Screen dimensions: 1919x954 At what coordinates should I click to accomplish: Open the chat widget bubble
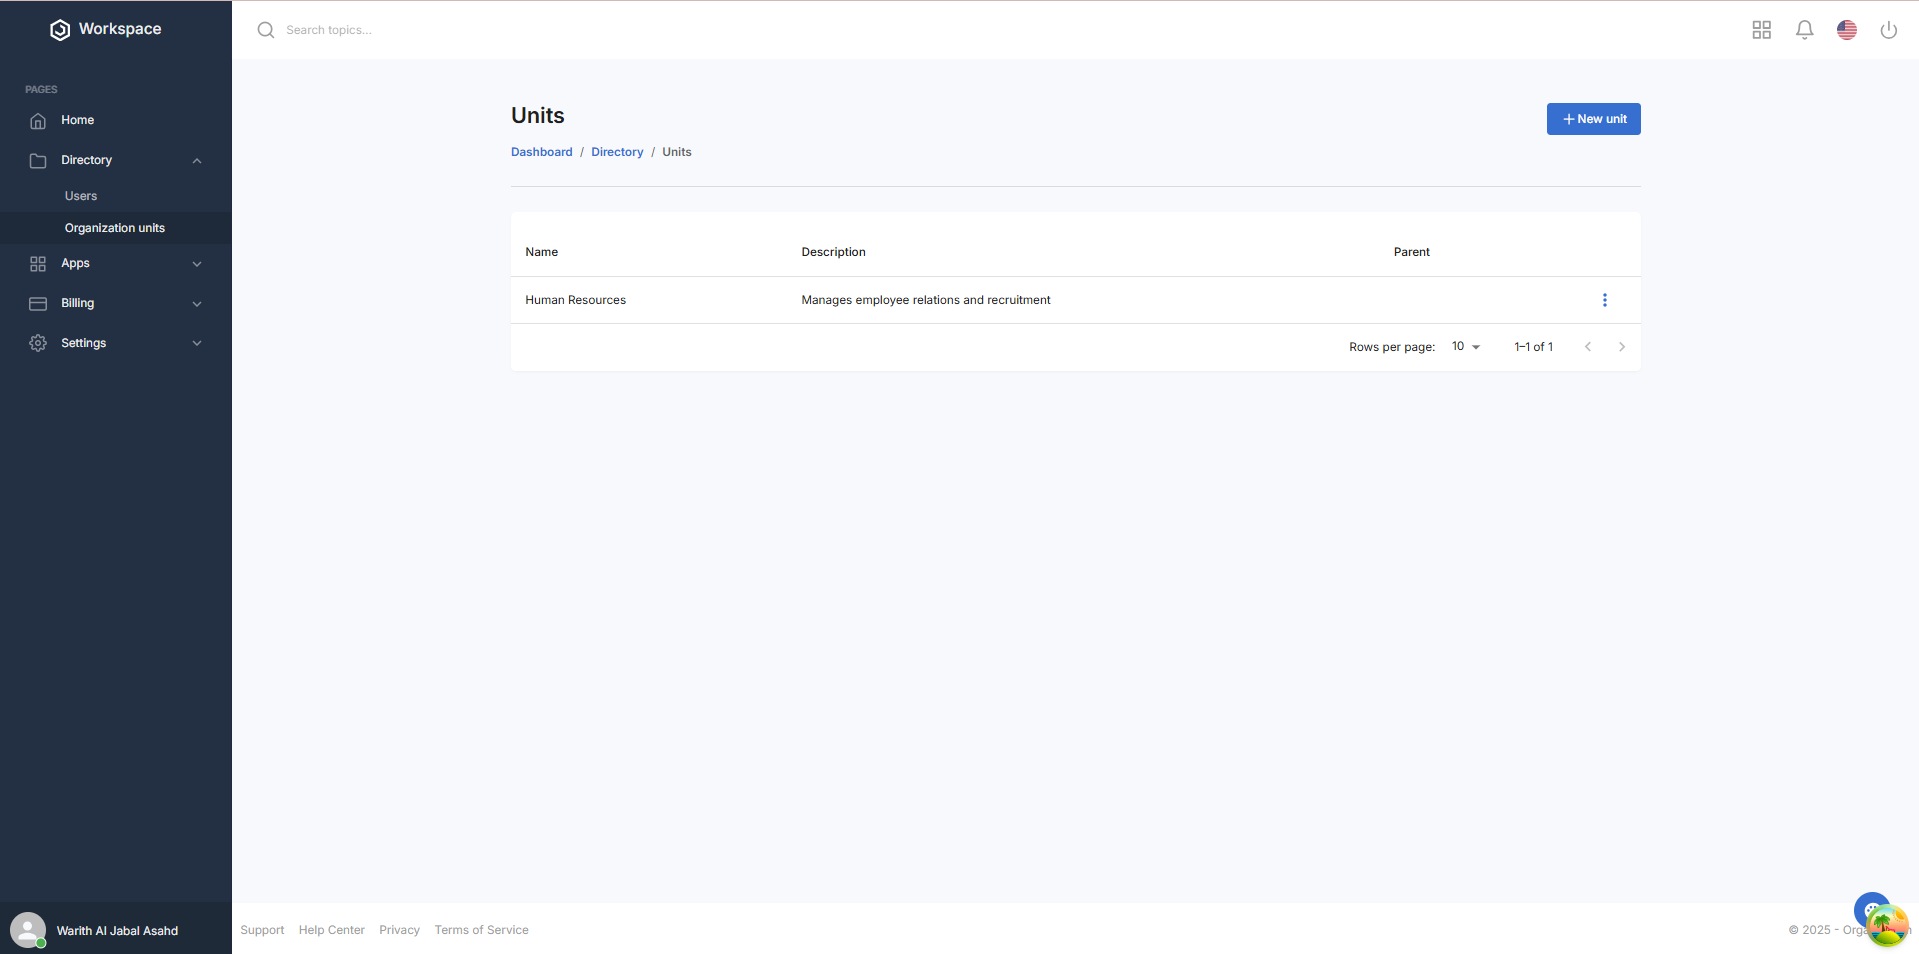coord(1870,910)
